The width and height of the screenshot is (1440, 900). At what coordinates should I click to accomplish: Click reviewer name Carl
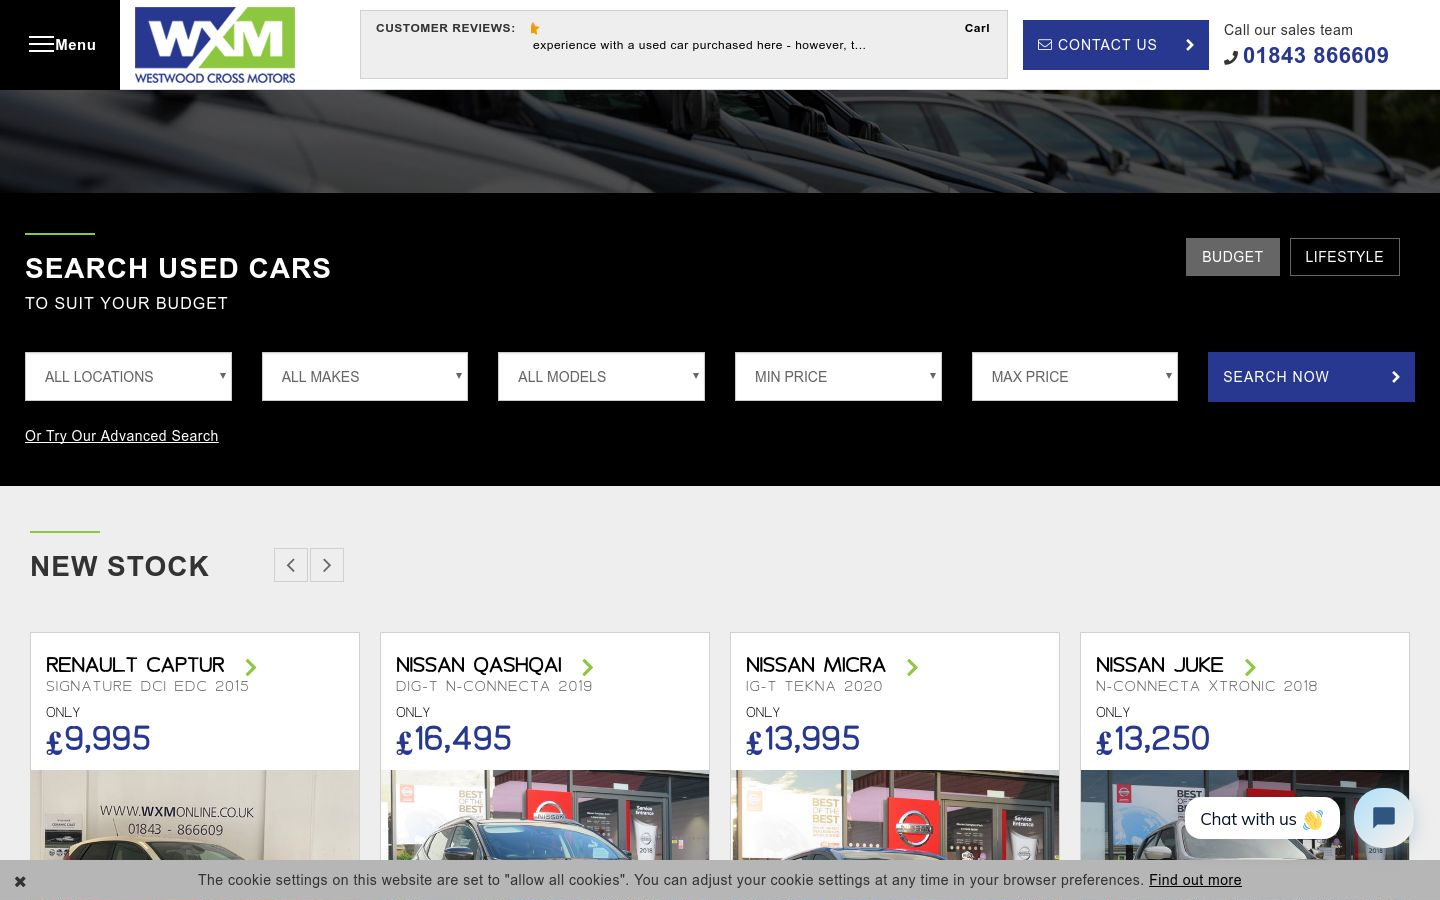coord(977,28)
